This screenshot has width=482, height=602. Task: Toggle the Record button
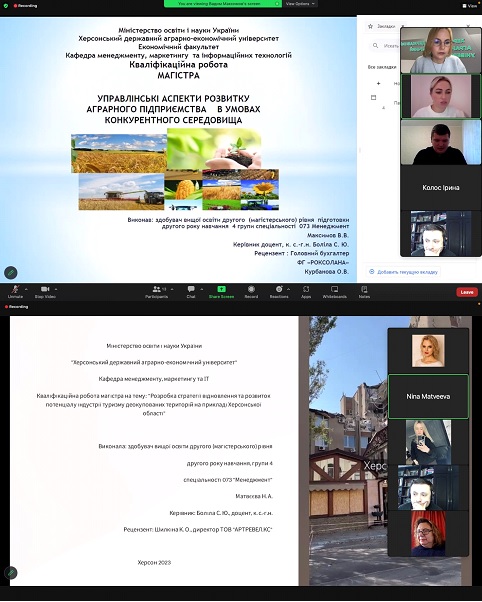click(251, 292)
